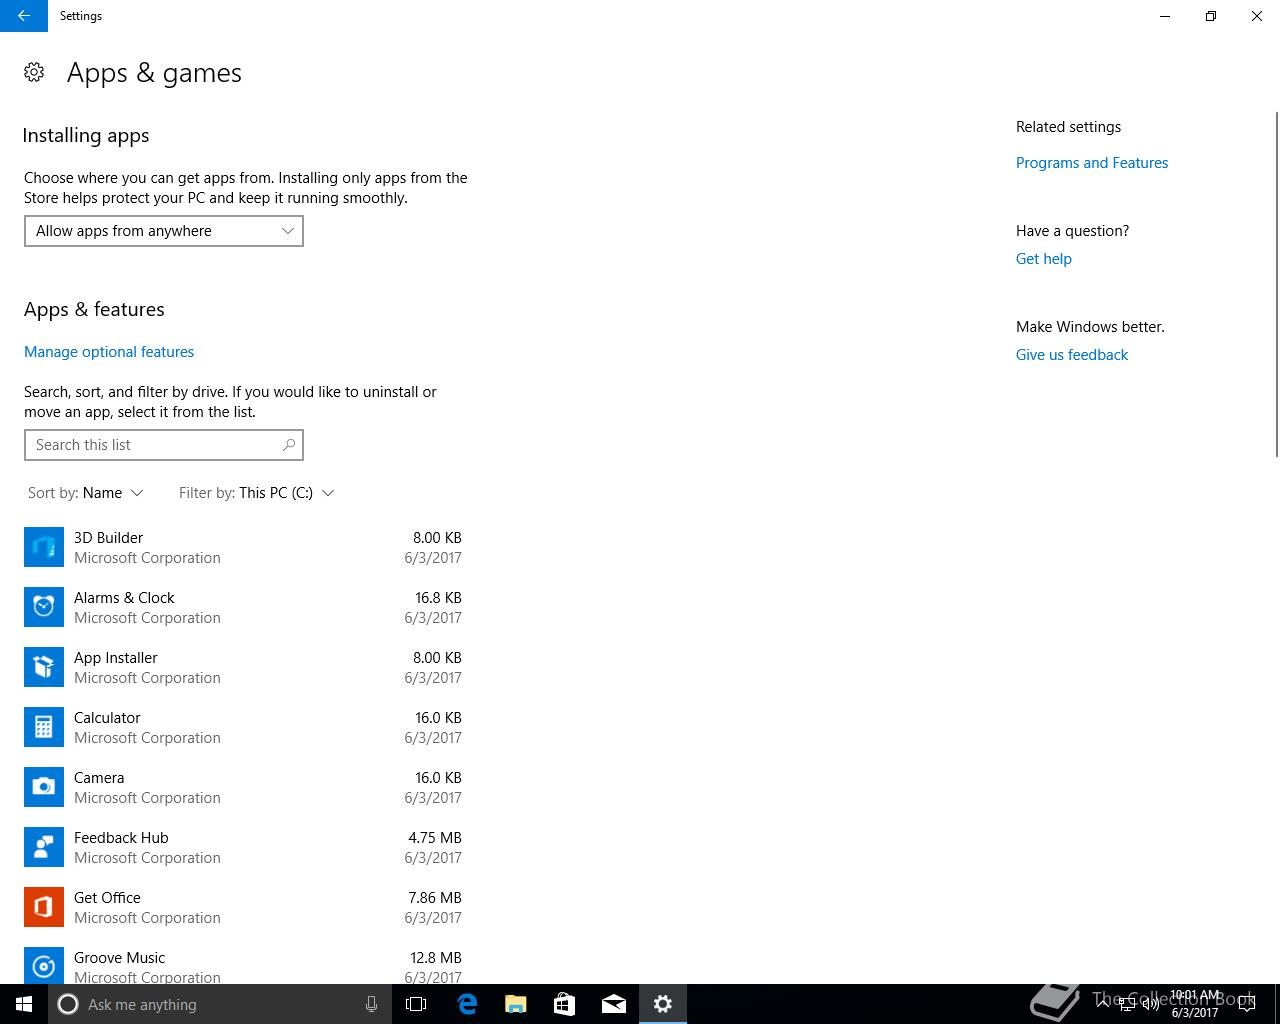
Task: Select the Calculator entry name
Action: tap(107, 718)
